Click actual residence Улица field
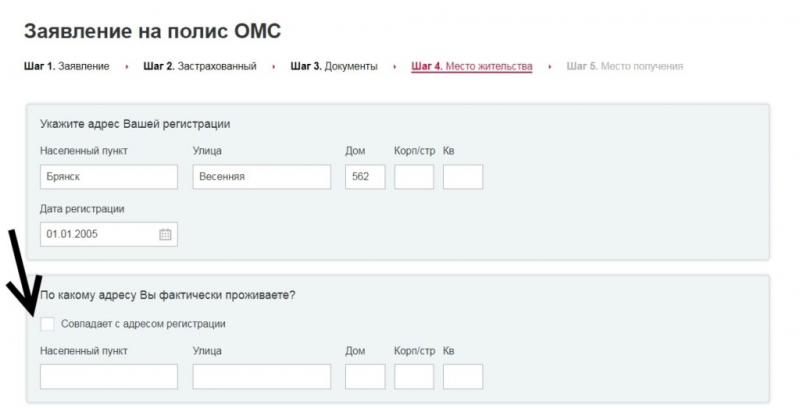The width and height of the screenshot is (800, 408). pyautogui.click(x=261, y=376)
